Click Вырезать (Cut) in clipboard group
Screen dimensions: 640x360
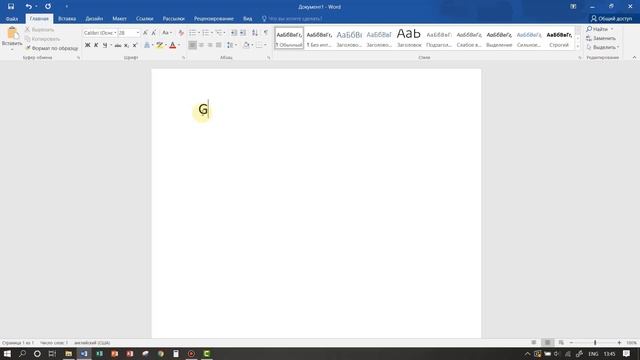40,30
